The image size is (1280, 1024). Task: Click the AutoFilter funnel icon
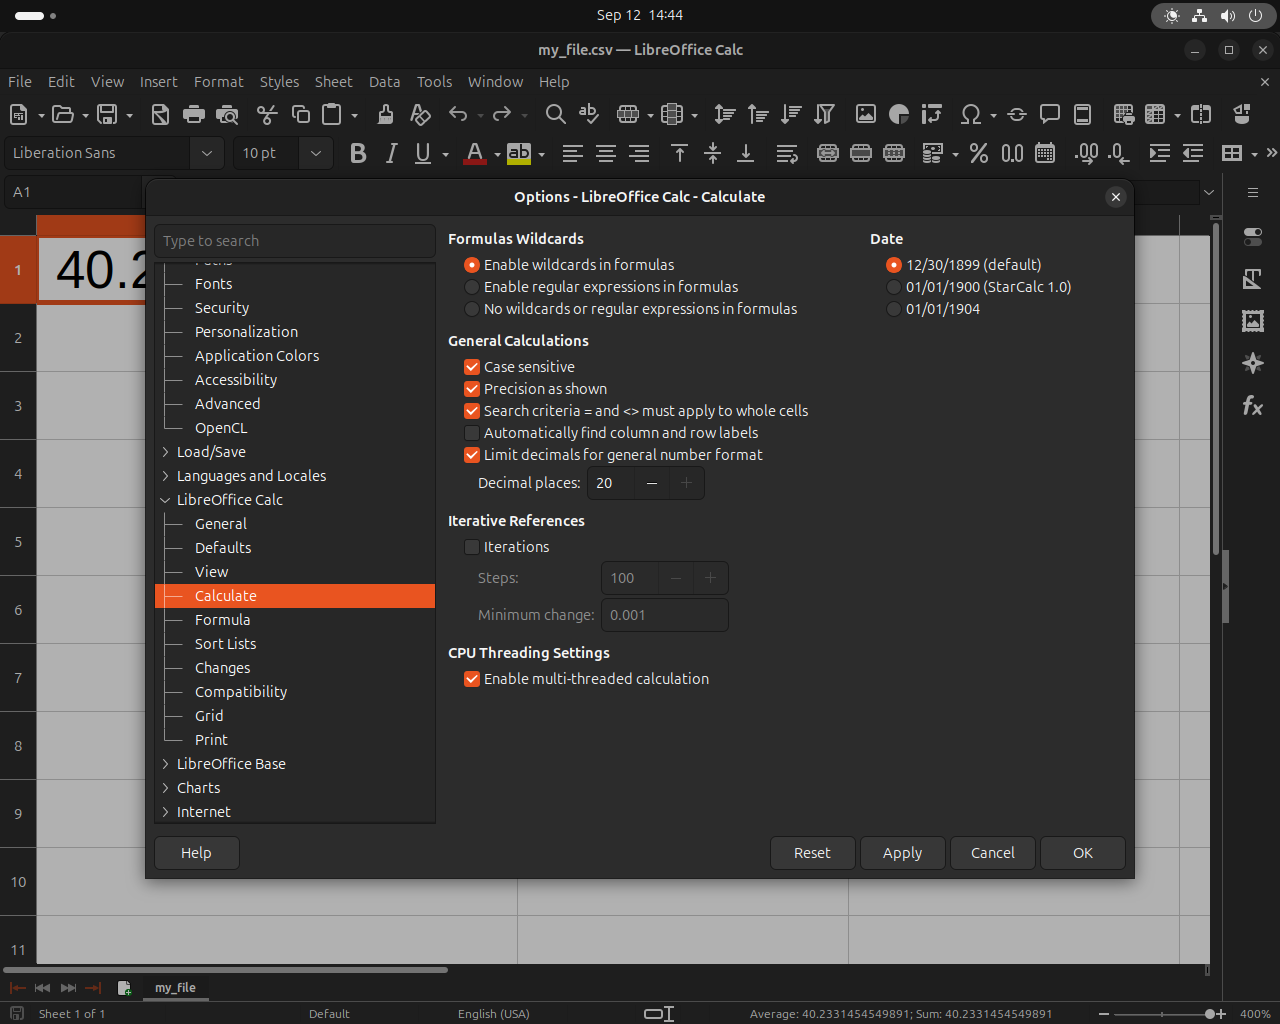(x=824, y=114)
